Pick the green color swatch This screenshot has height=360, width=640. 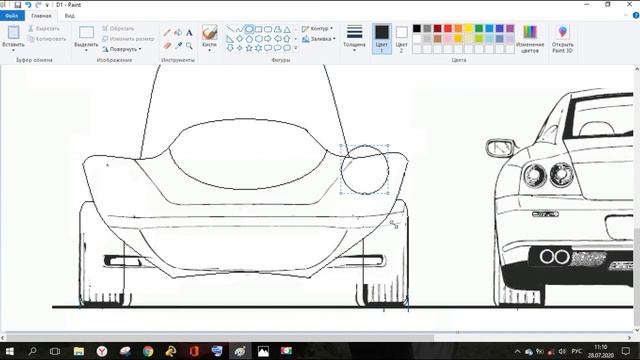(479, 29)
